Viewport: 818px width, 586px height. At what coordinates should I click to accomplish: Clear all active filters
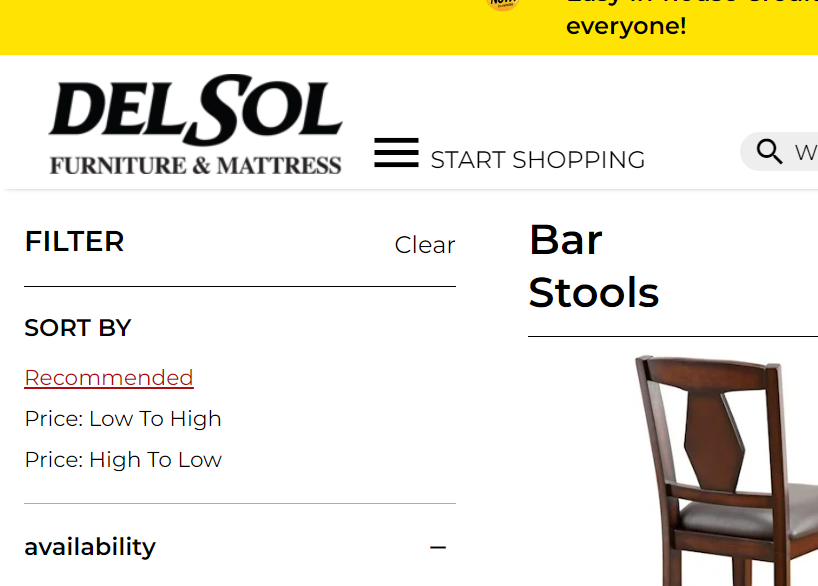424,245
